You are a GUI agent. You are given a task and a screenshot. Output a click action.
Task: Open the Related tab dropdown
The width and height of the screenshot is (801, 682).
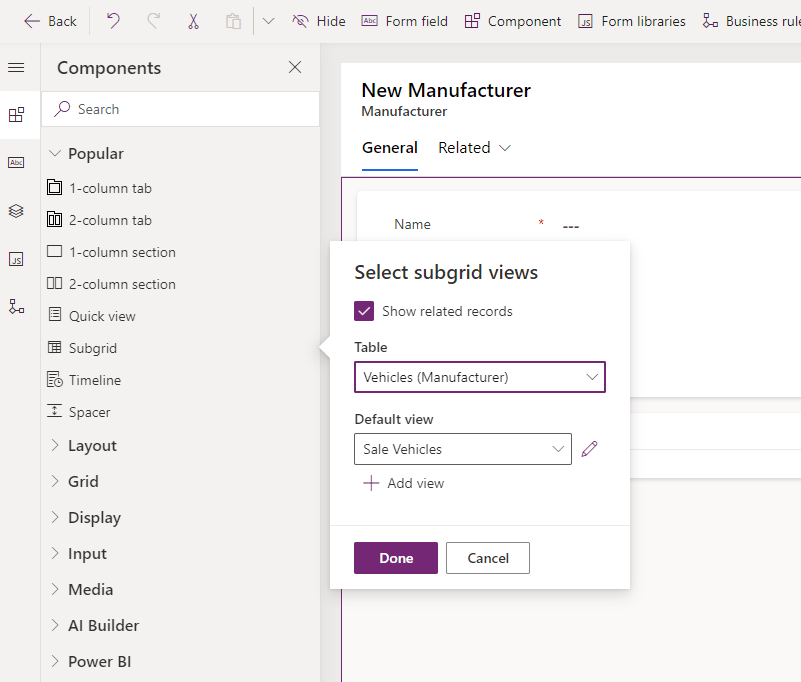(475, 148)
